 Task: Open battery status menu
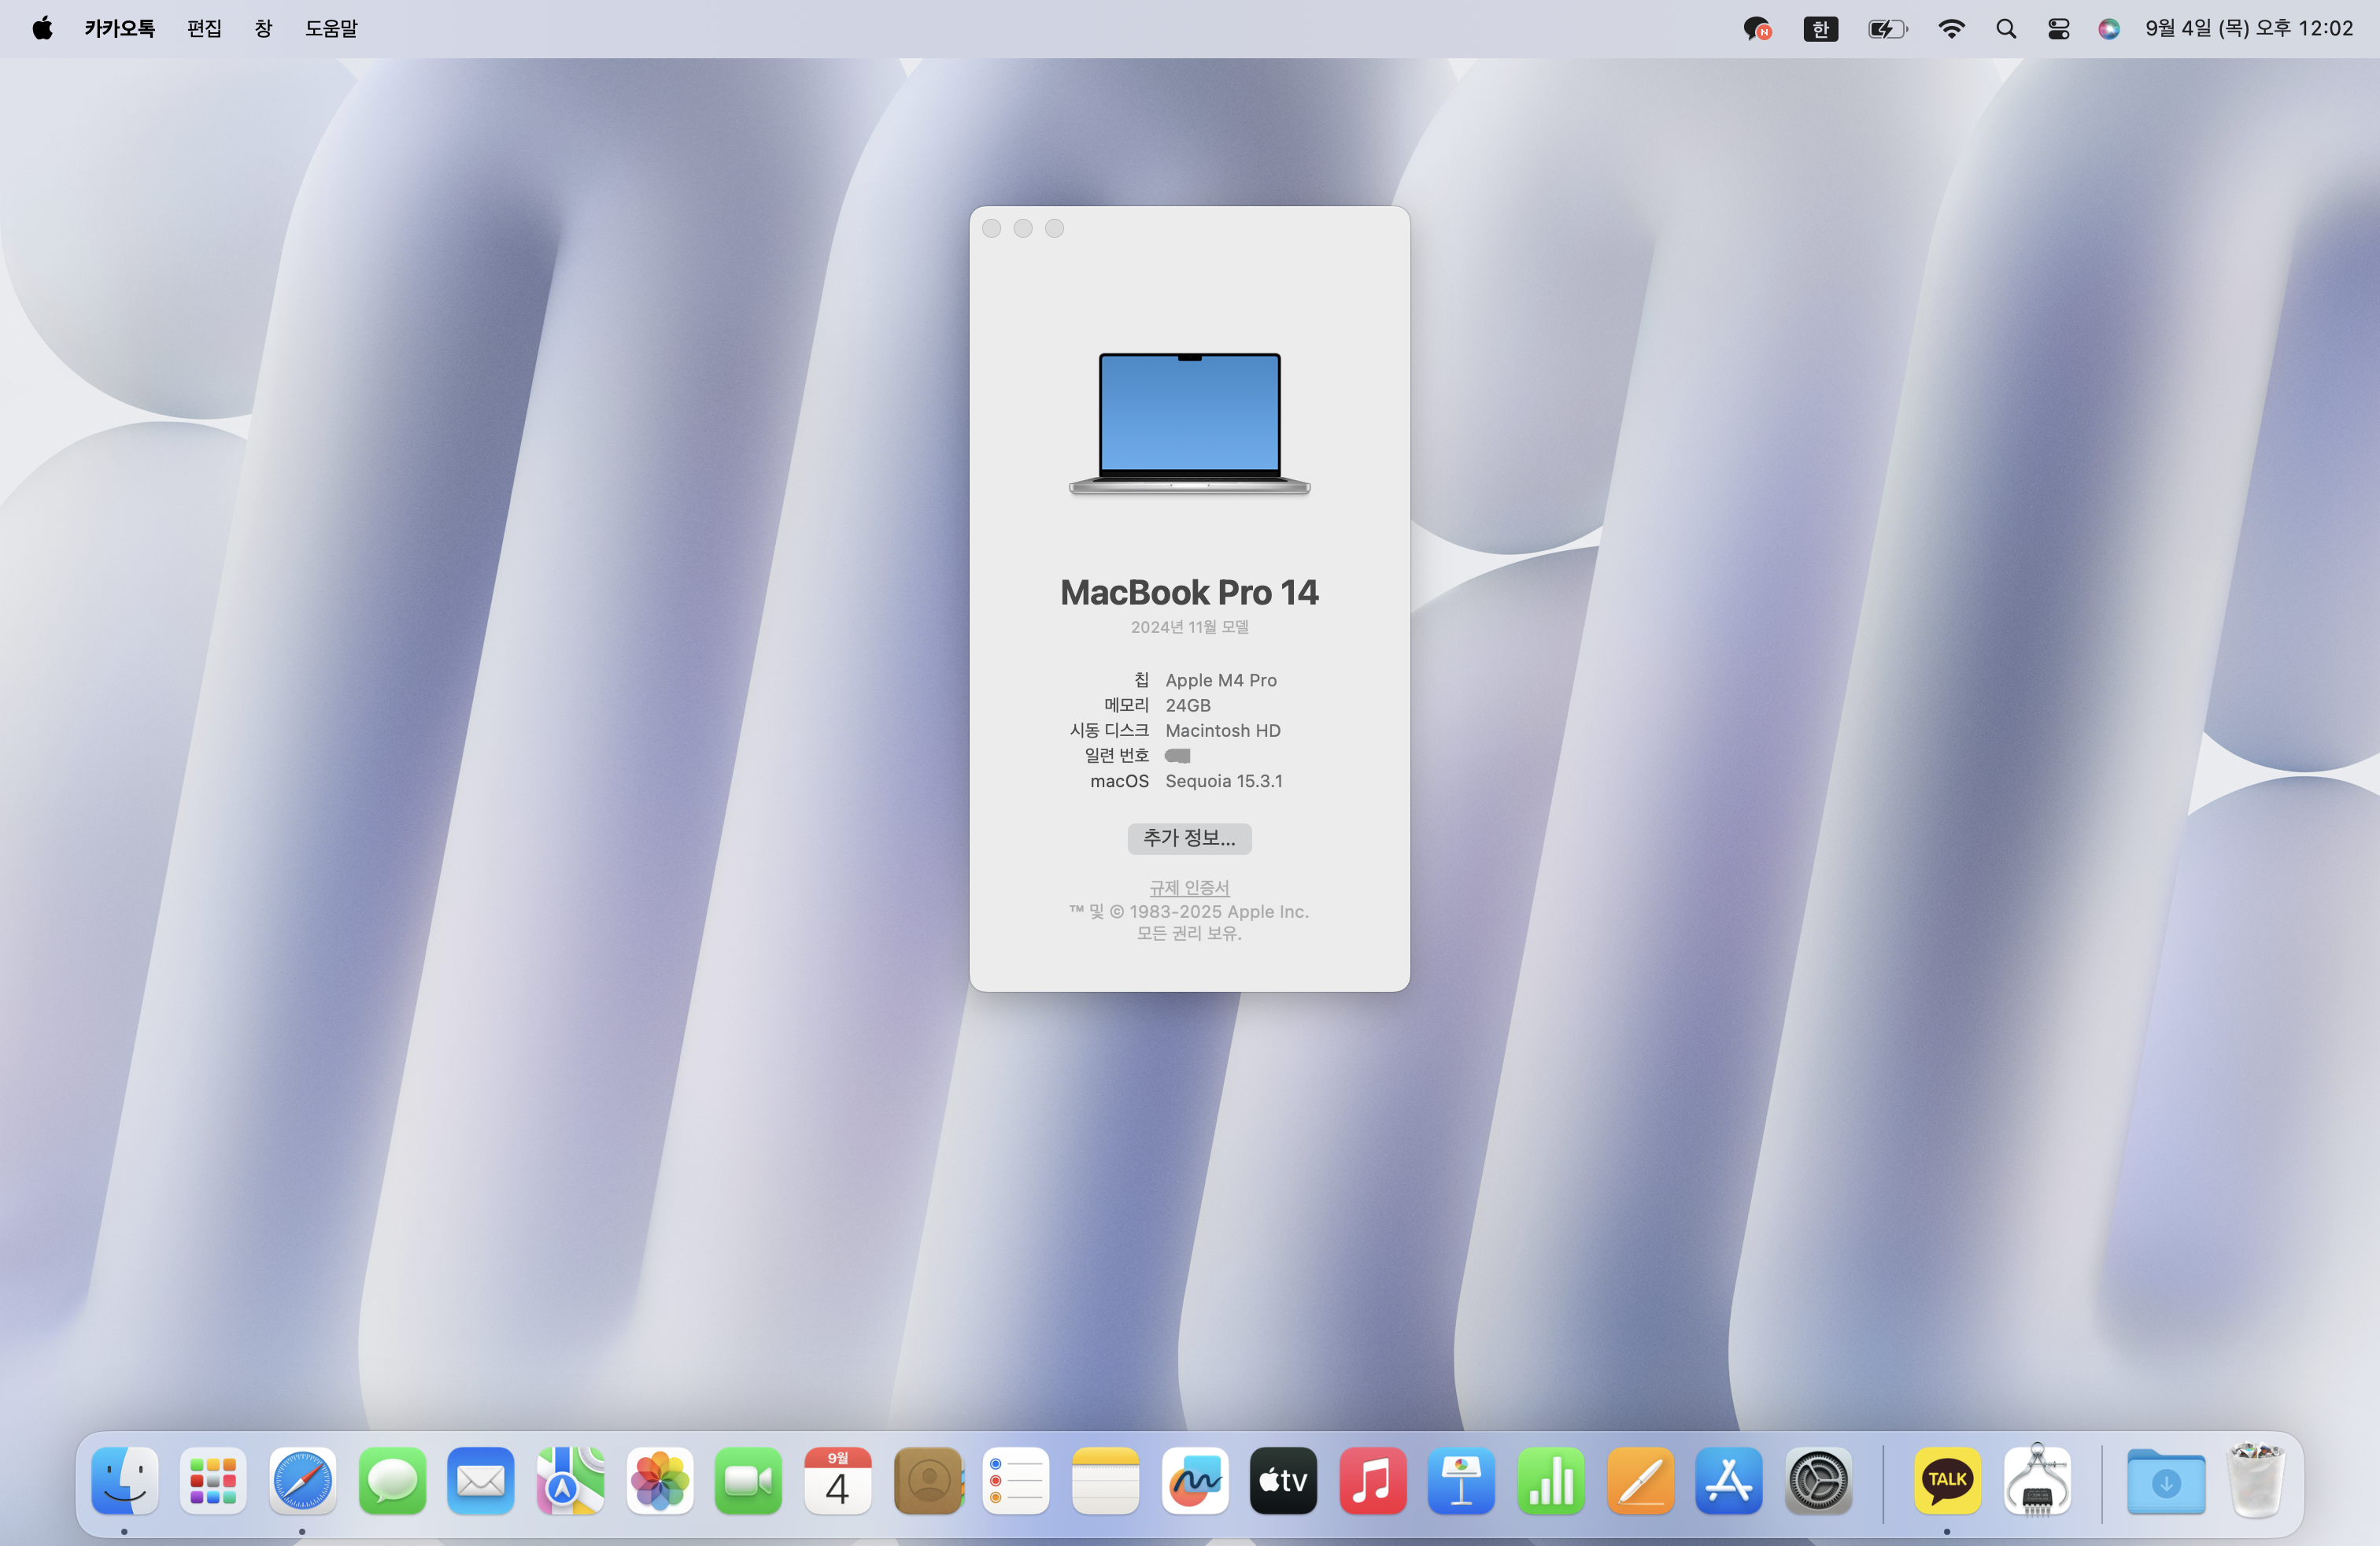(x=1887, y=29)
